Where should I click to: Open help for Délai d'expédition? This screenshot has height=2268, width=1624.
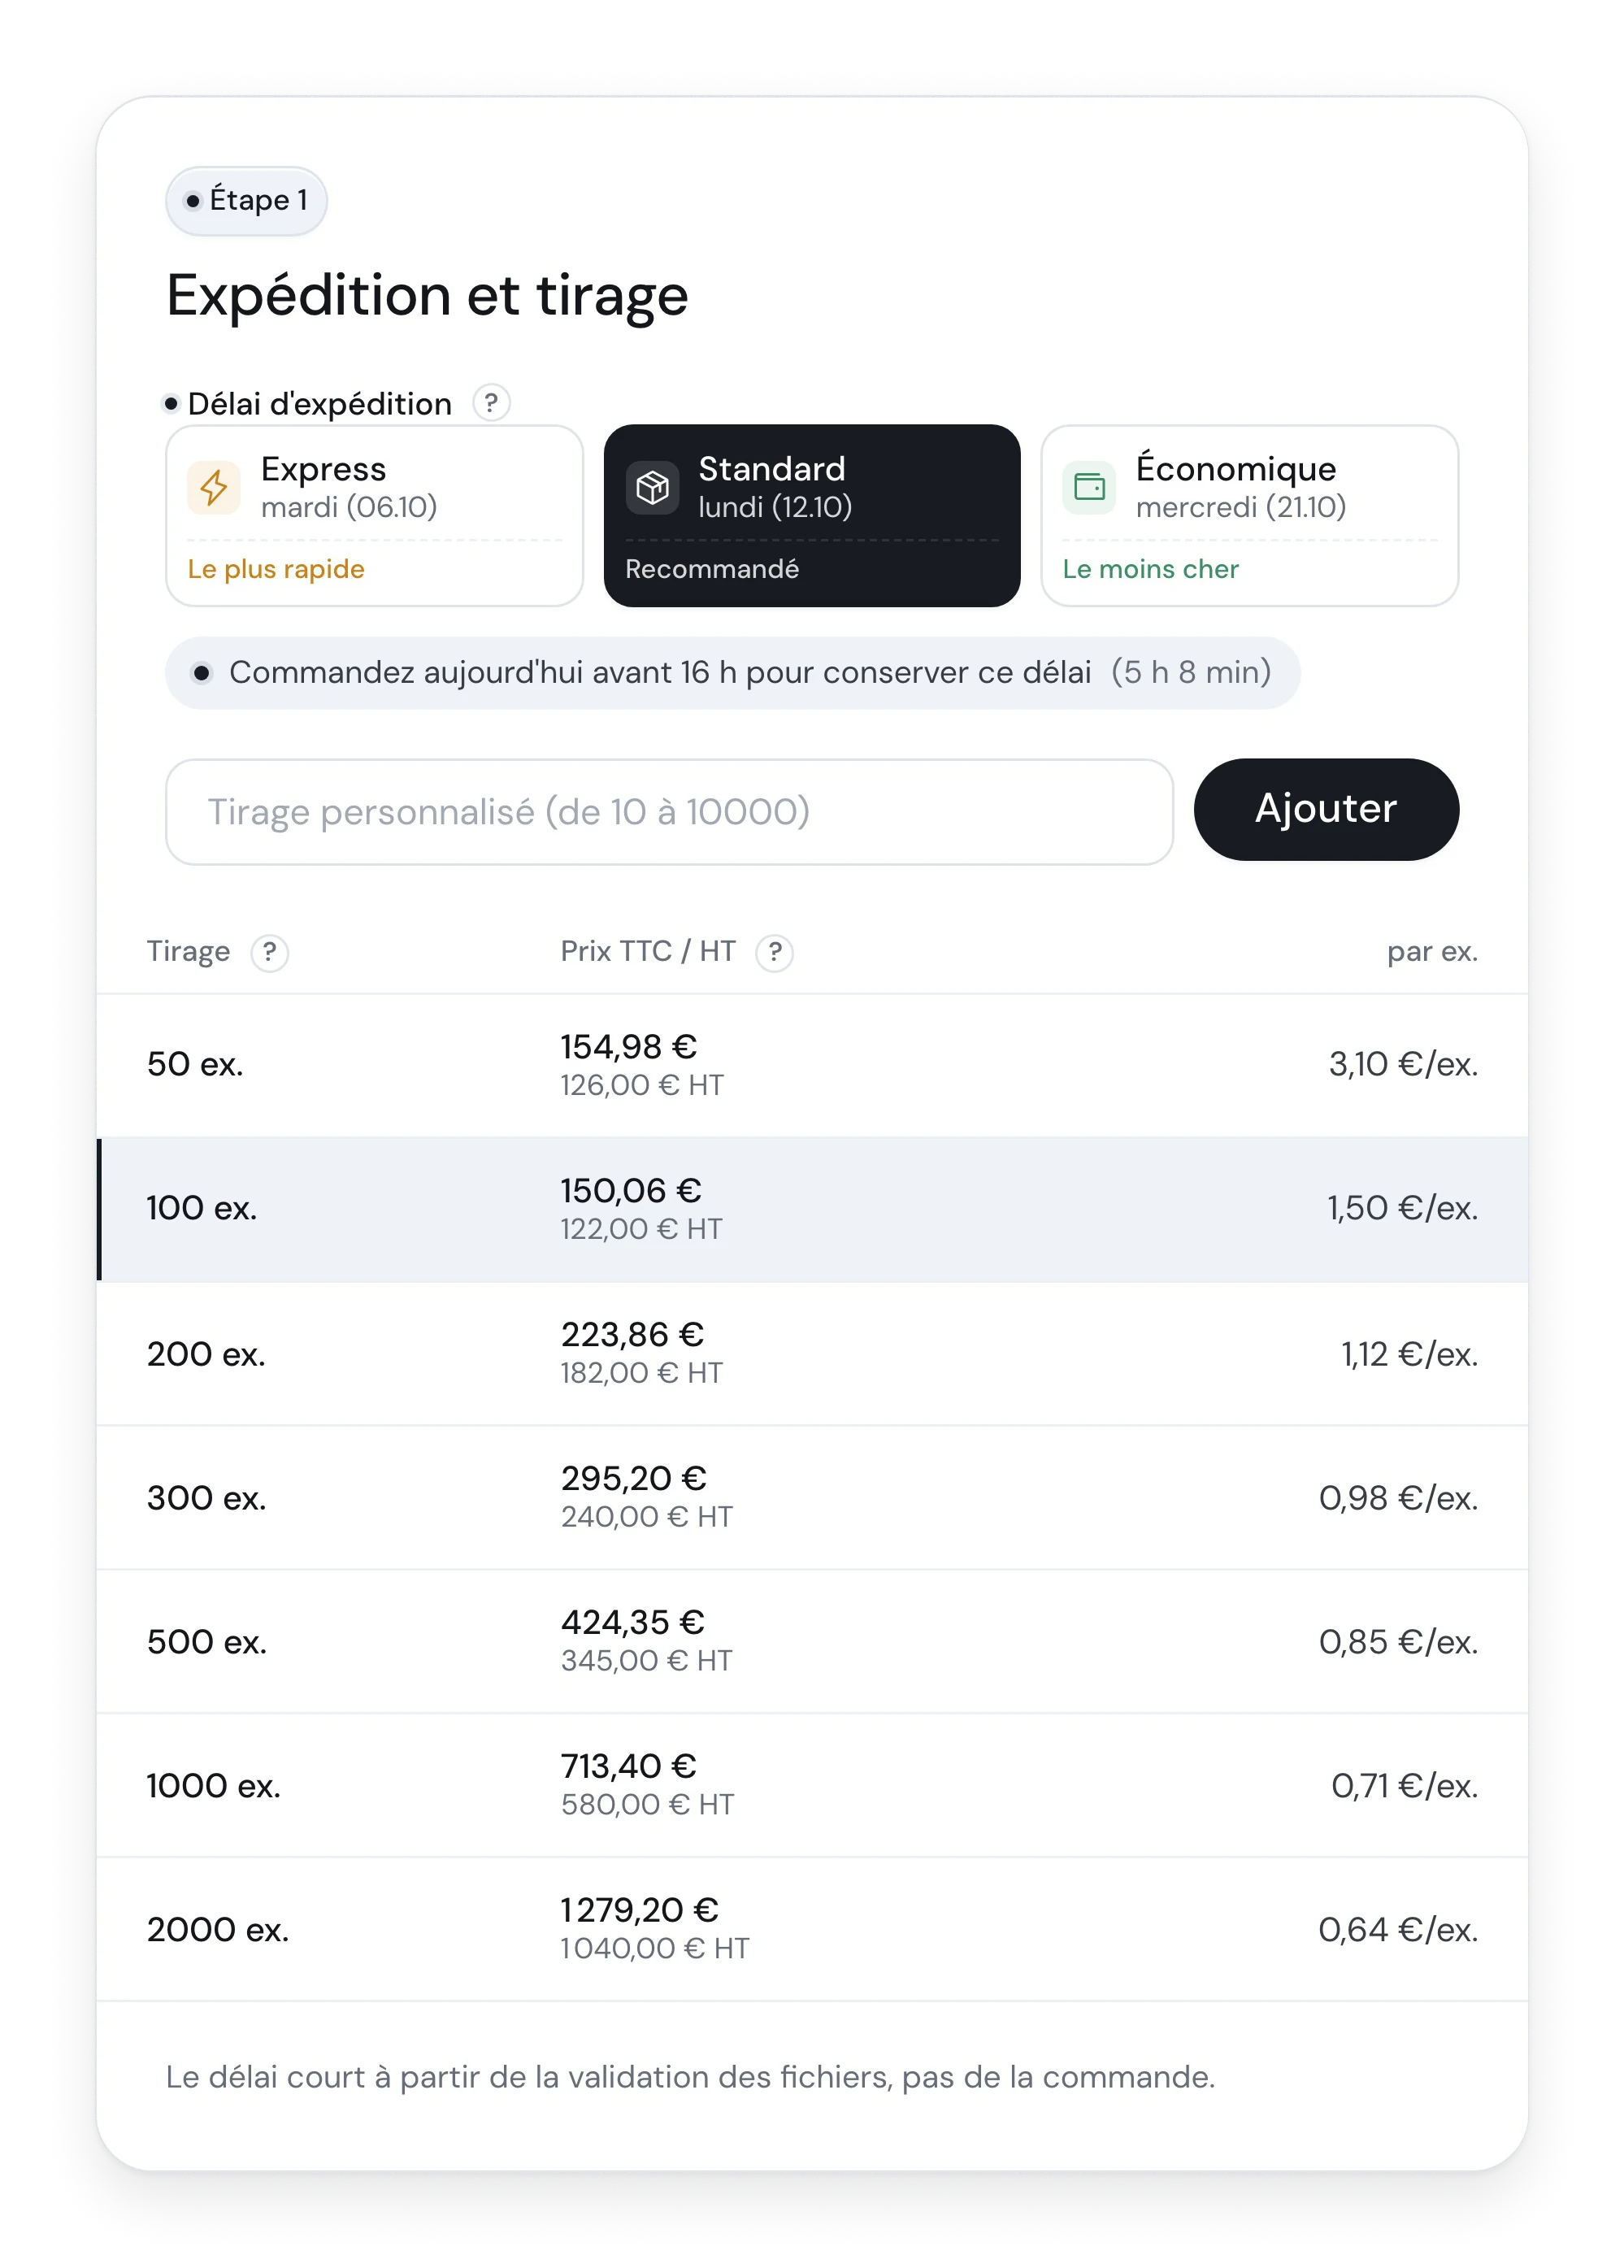tap(491, 403)
